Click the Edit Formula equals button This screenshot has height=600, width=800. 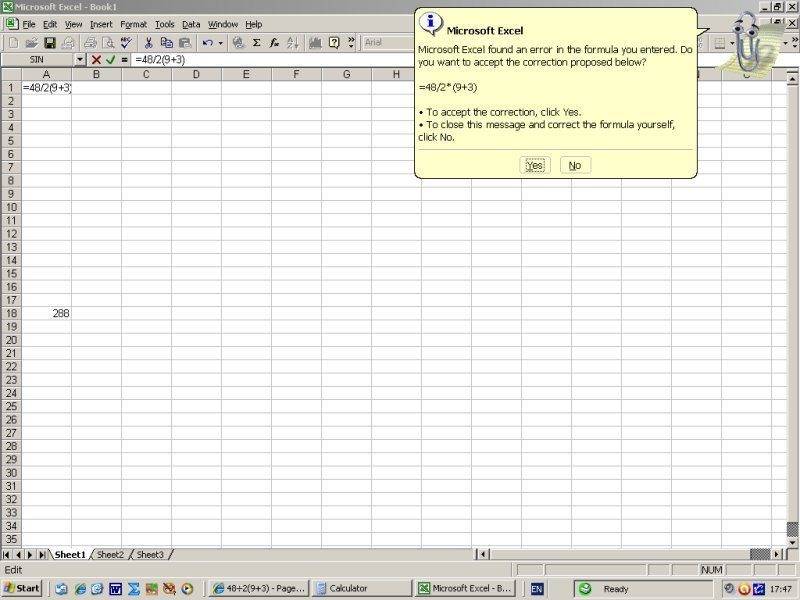coord(124,60)
